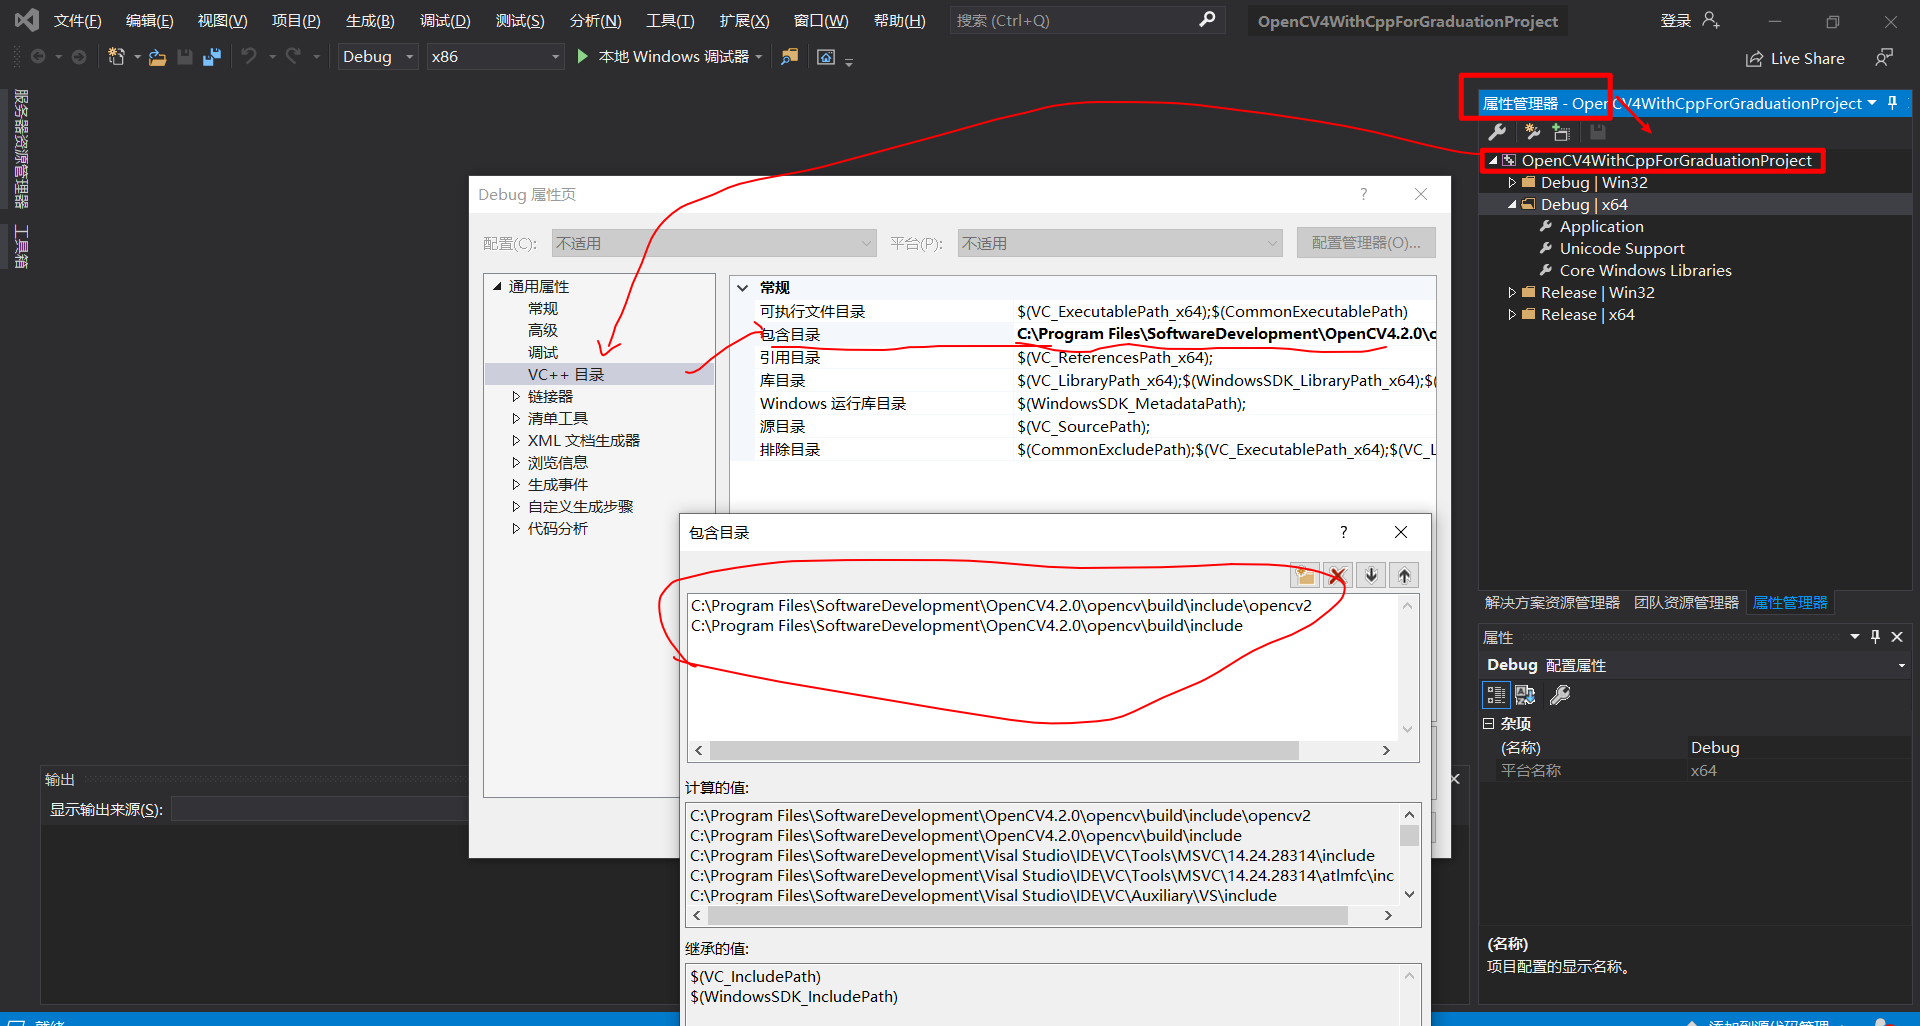Screen dimensions: 1920x1026
Task: Expand the Debug | Win32 node
Action: pyautogui.click(x=1512, y=183)
